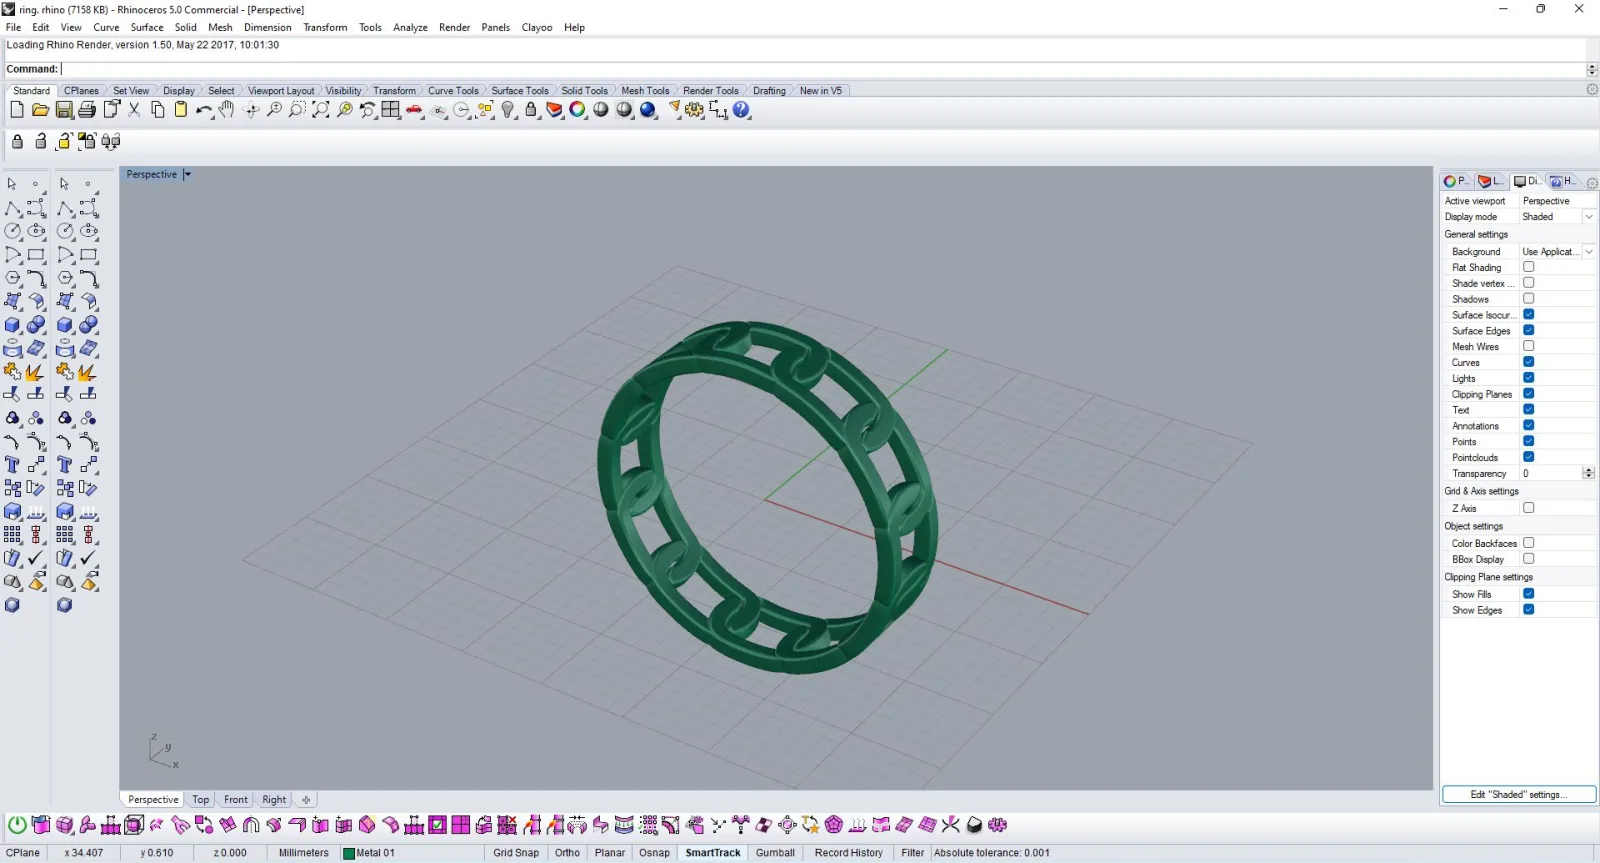Image resolution: width=1600 pixels, height=863 pixels.
Task: Click into the Command input field
Action: [822, 69]
